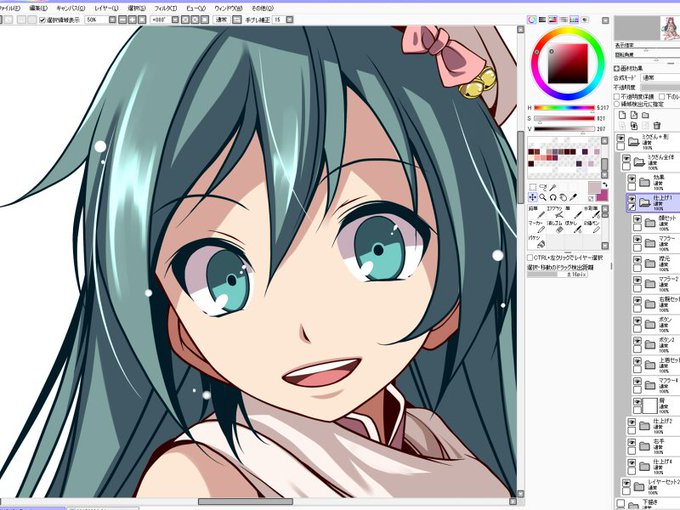Expand the ボタン folder
The image size is (680, 510).
[650, 324]
